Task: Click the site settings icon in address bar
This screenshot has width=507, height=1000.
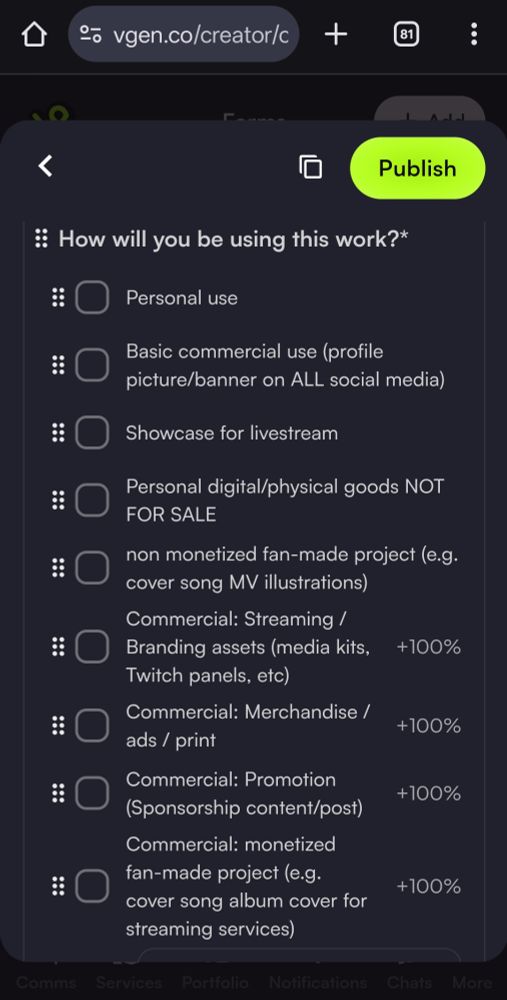Action: point(91,34)
